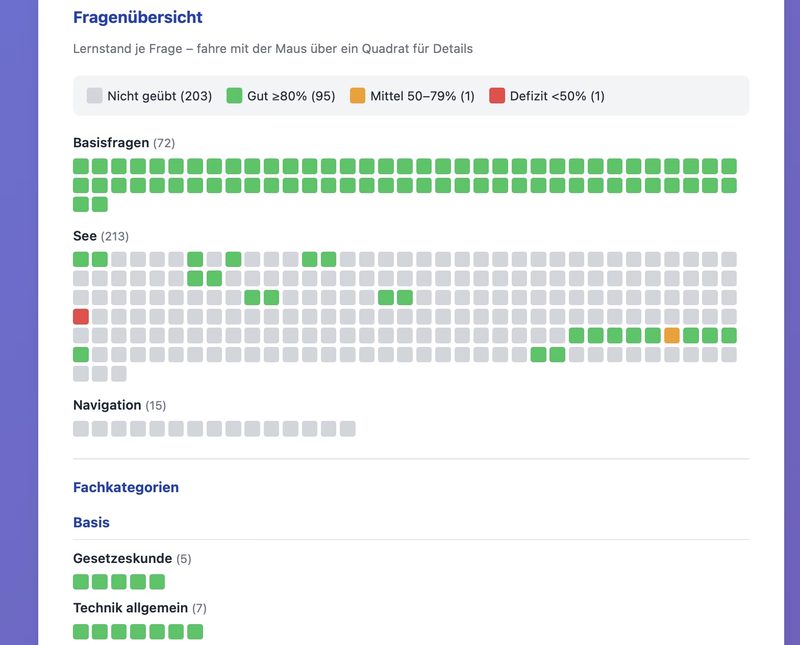Click the first green square under Gesetzeskunde

coord(81,582)
